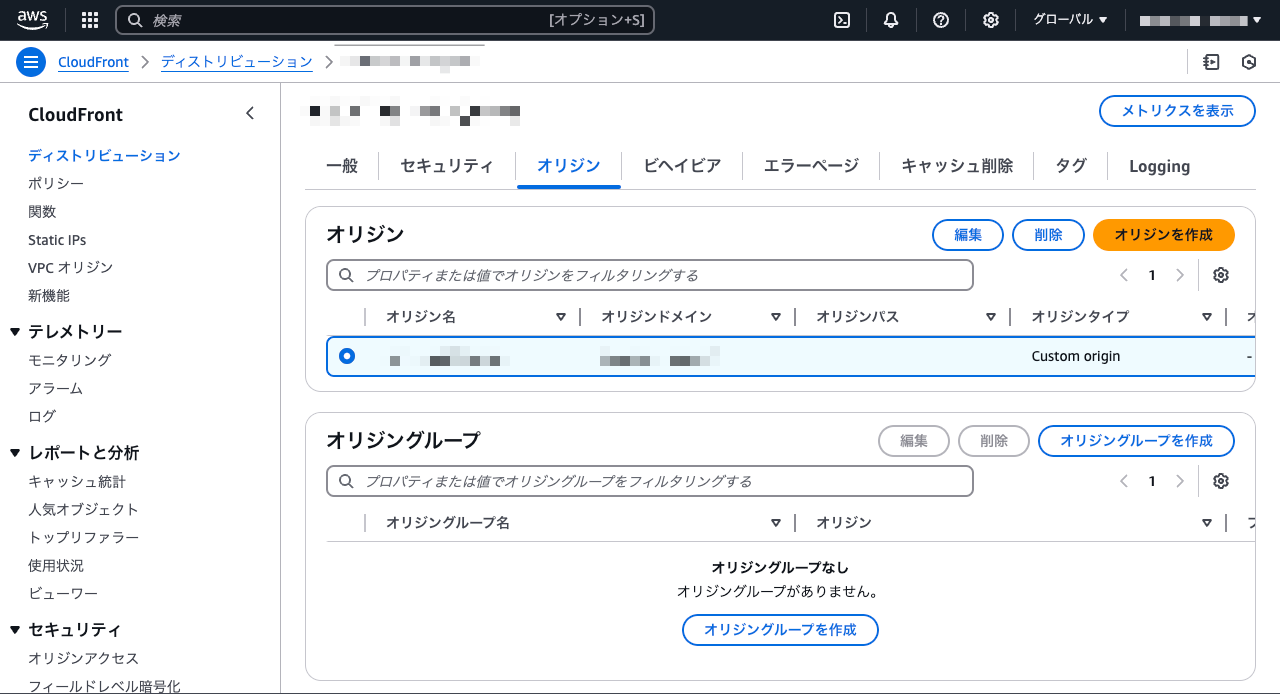The height and width of the screenshot is (694, 1280).
Task: Open 関数 in the sidebar
Action: pos(42,212)
